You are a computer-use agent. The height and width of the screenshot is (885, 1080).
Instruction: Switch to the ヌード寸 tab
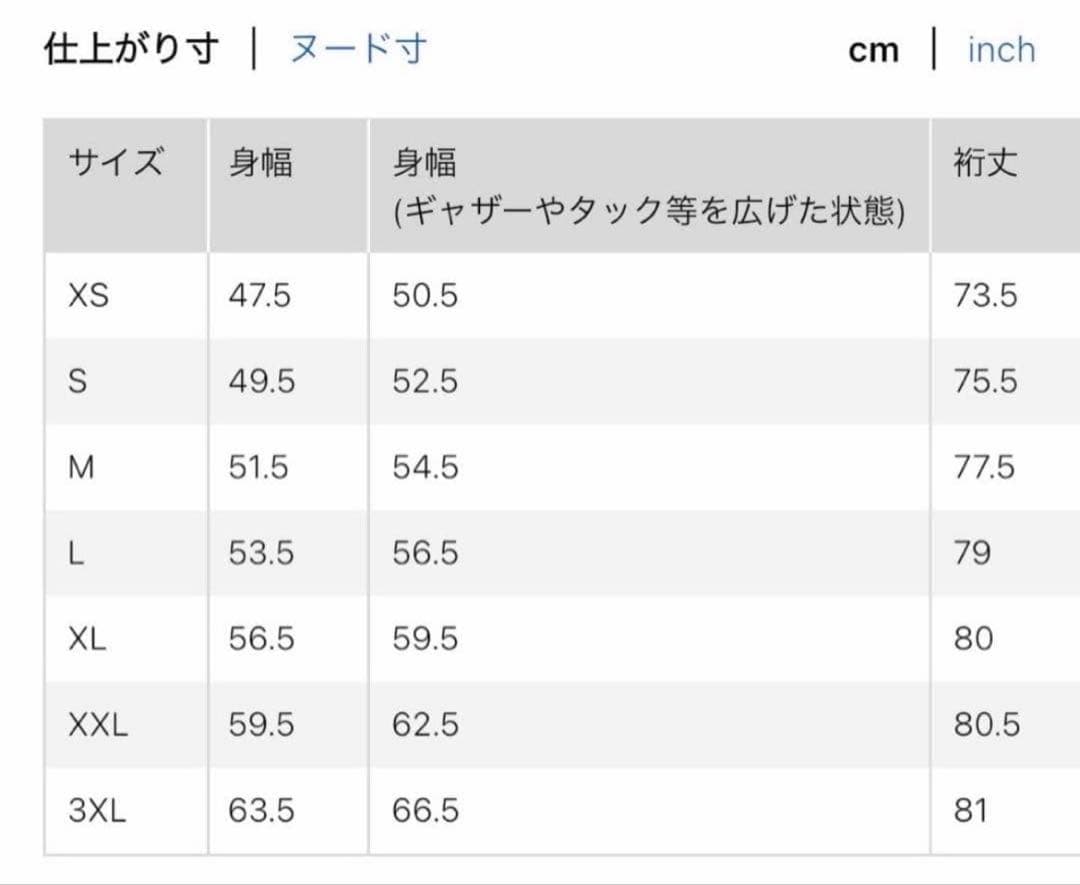pyautogui.click(x=358, y=49)
